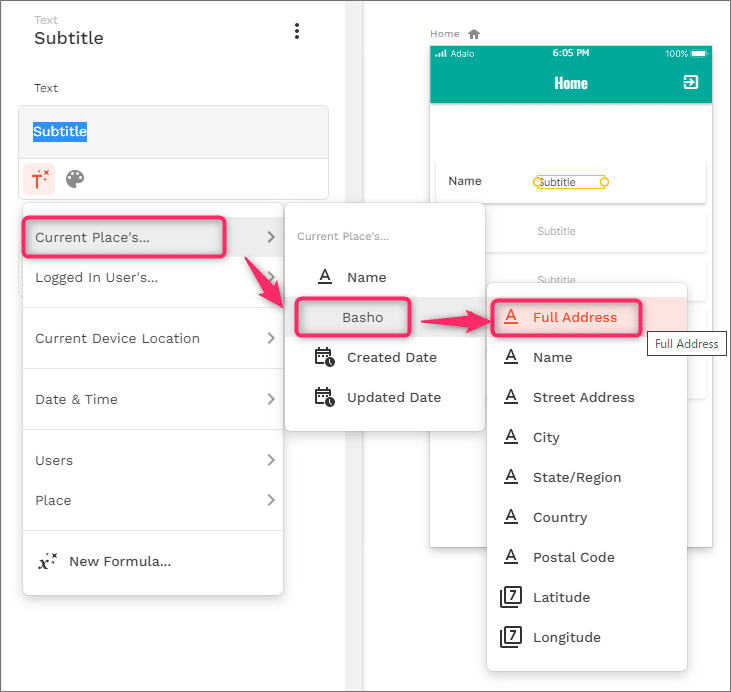Image resolution: width=731 pixels, height=692 pixels.
Task: Click the logout icon in the Home header
Action: [x=690, y=83]
